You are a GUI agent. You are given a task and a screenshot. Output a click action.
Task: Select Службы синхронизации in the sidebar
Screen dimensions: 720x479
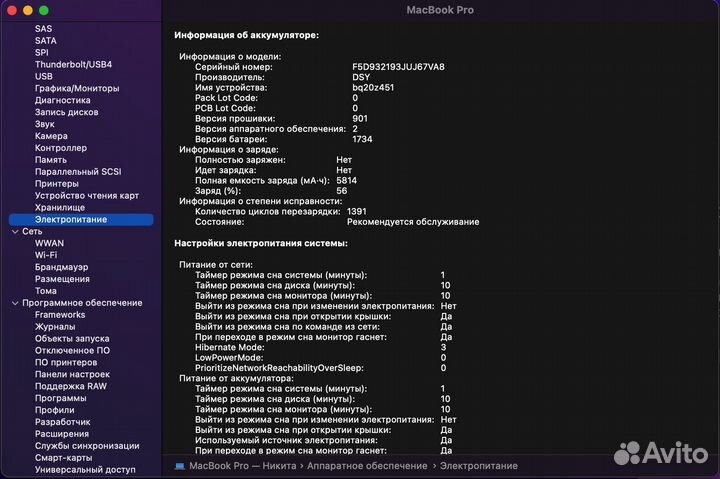coord(87,446)
